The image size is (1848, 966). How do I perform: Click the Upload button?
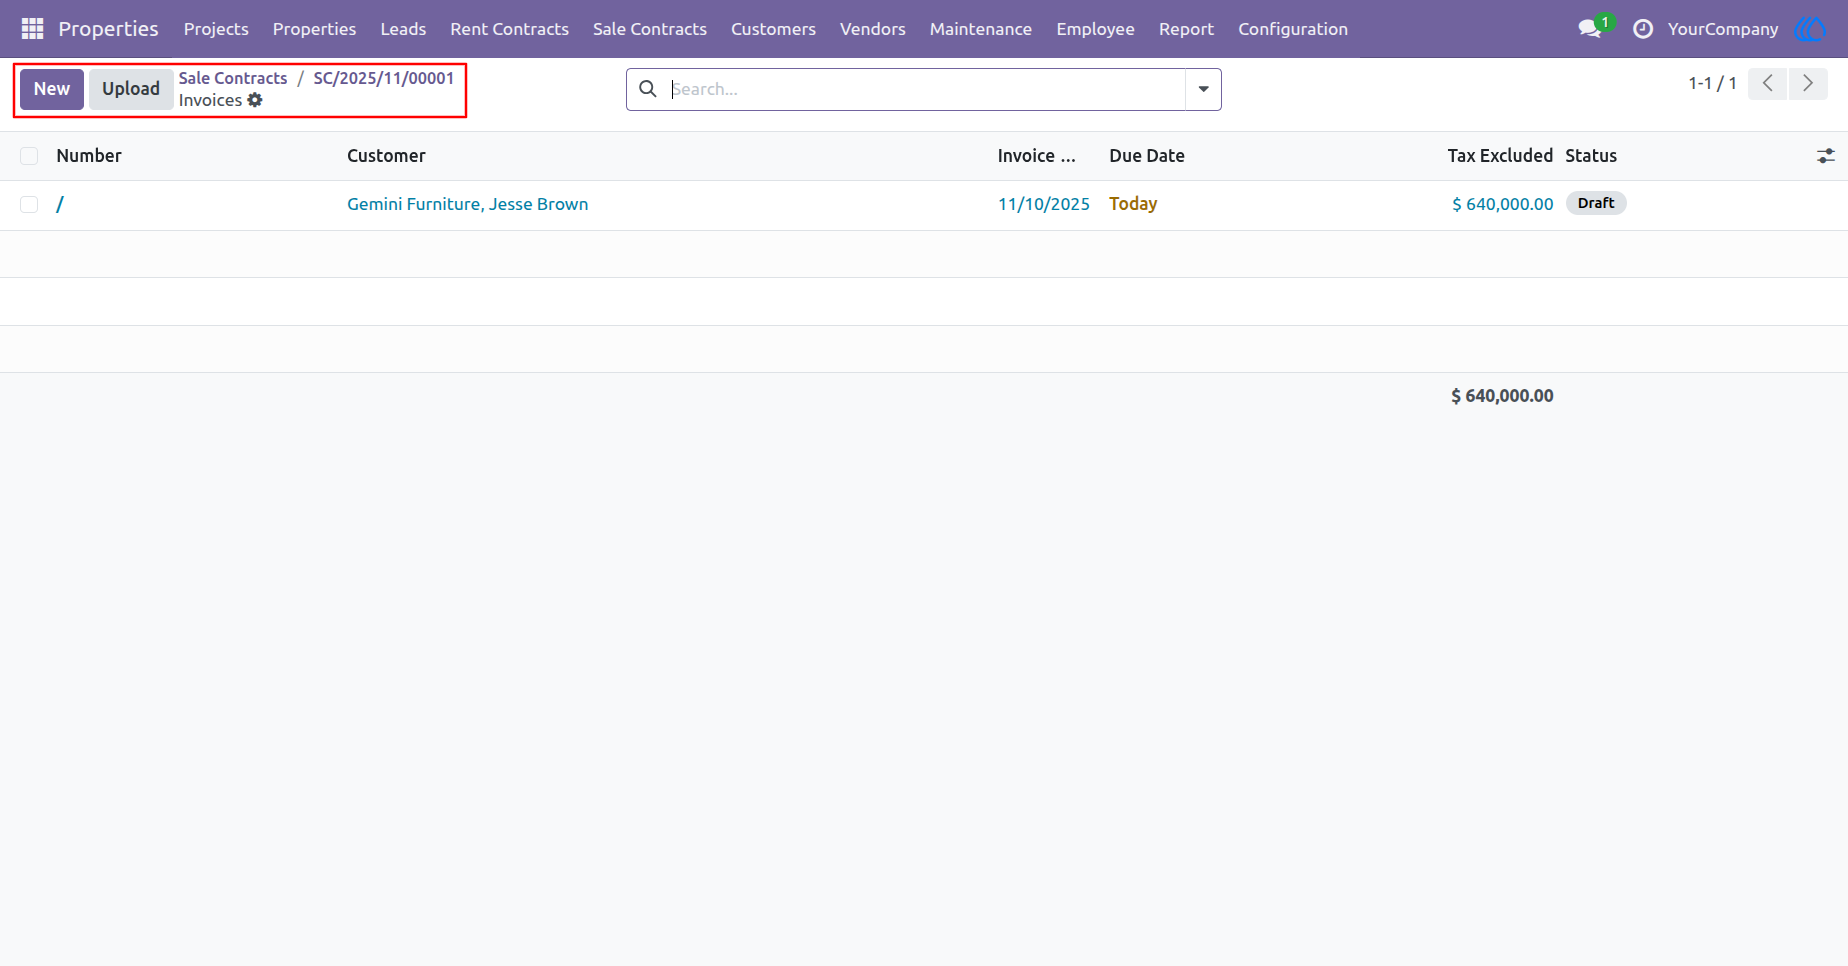pos(131,89)
